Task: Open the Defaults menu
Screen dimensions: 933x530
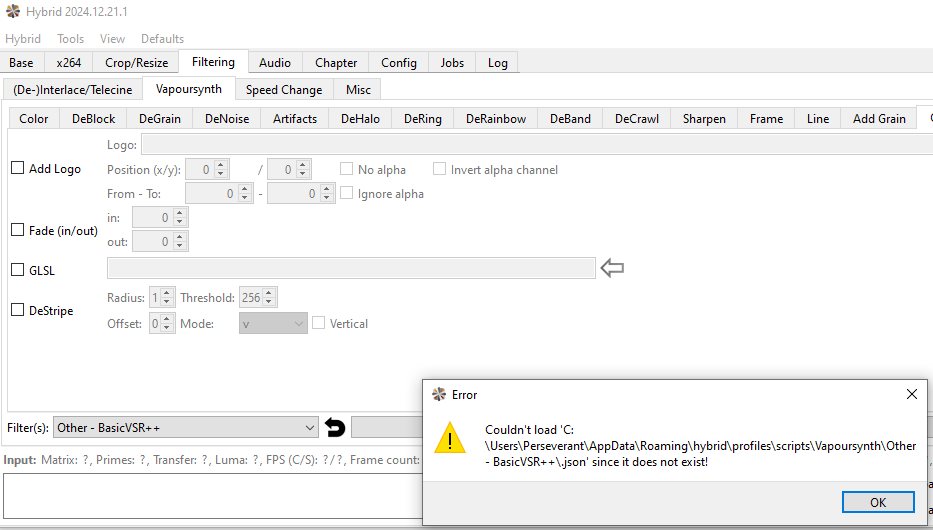Action: (x=162, y=38)
